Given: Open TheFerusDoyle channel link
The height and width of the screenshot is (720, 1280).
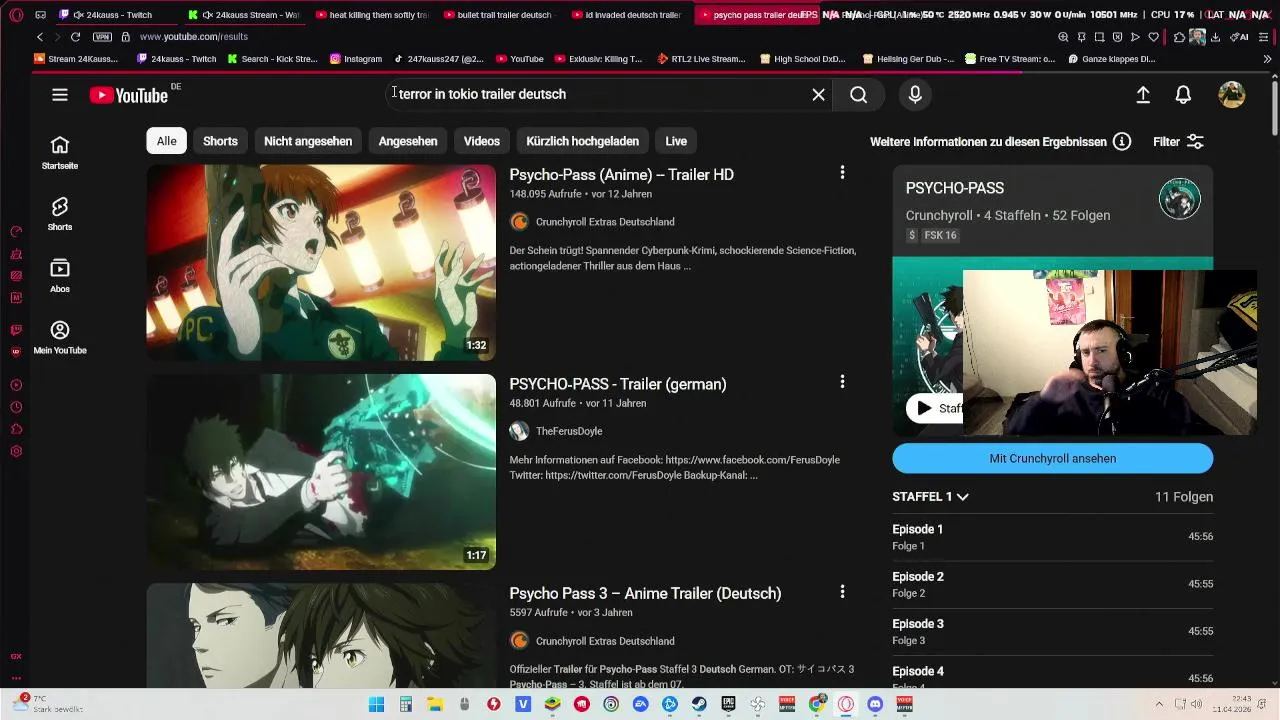Looking at the screenshot, I should point(568,431).
